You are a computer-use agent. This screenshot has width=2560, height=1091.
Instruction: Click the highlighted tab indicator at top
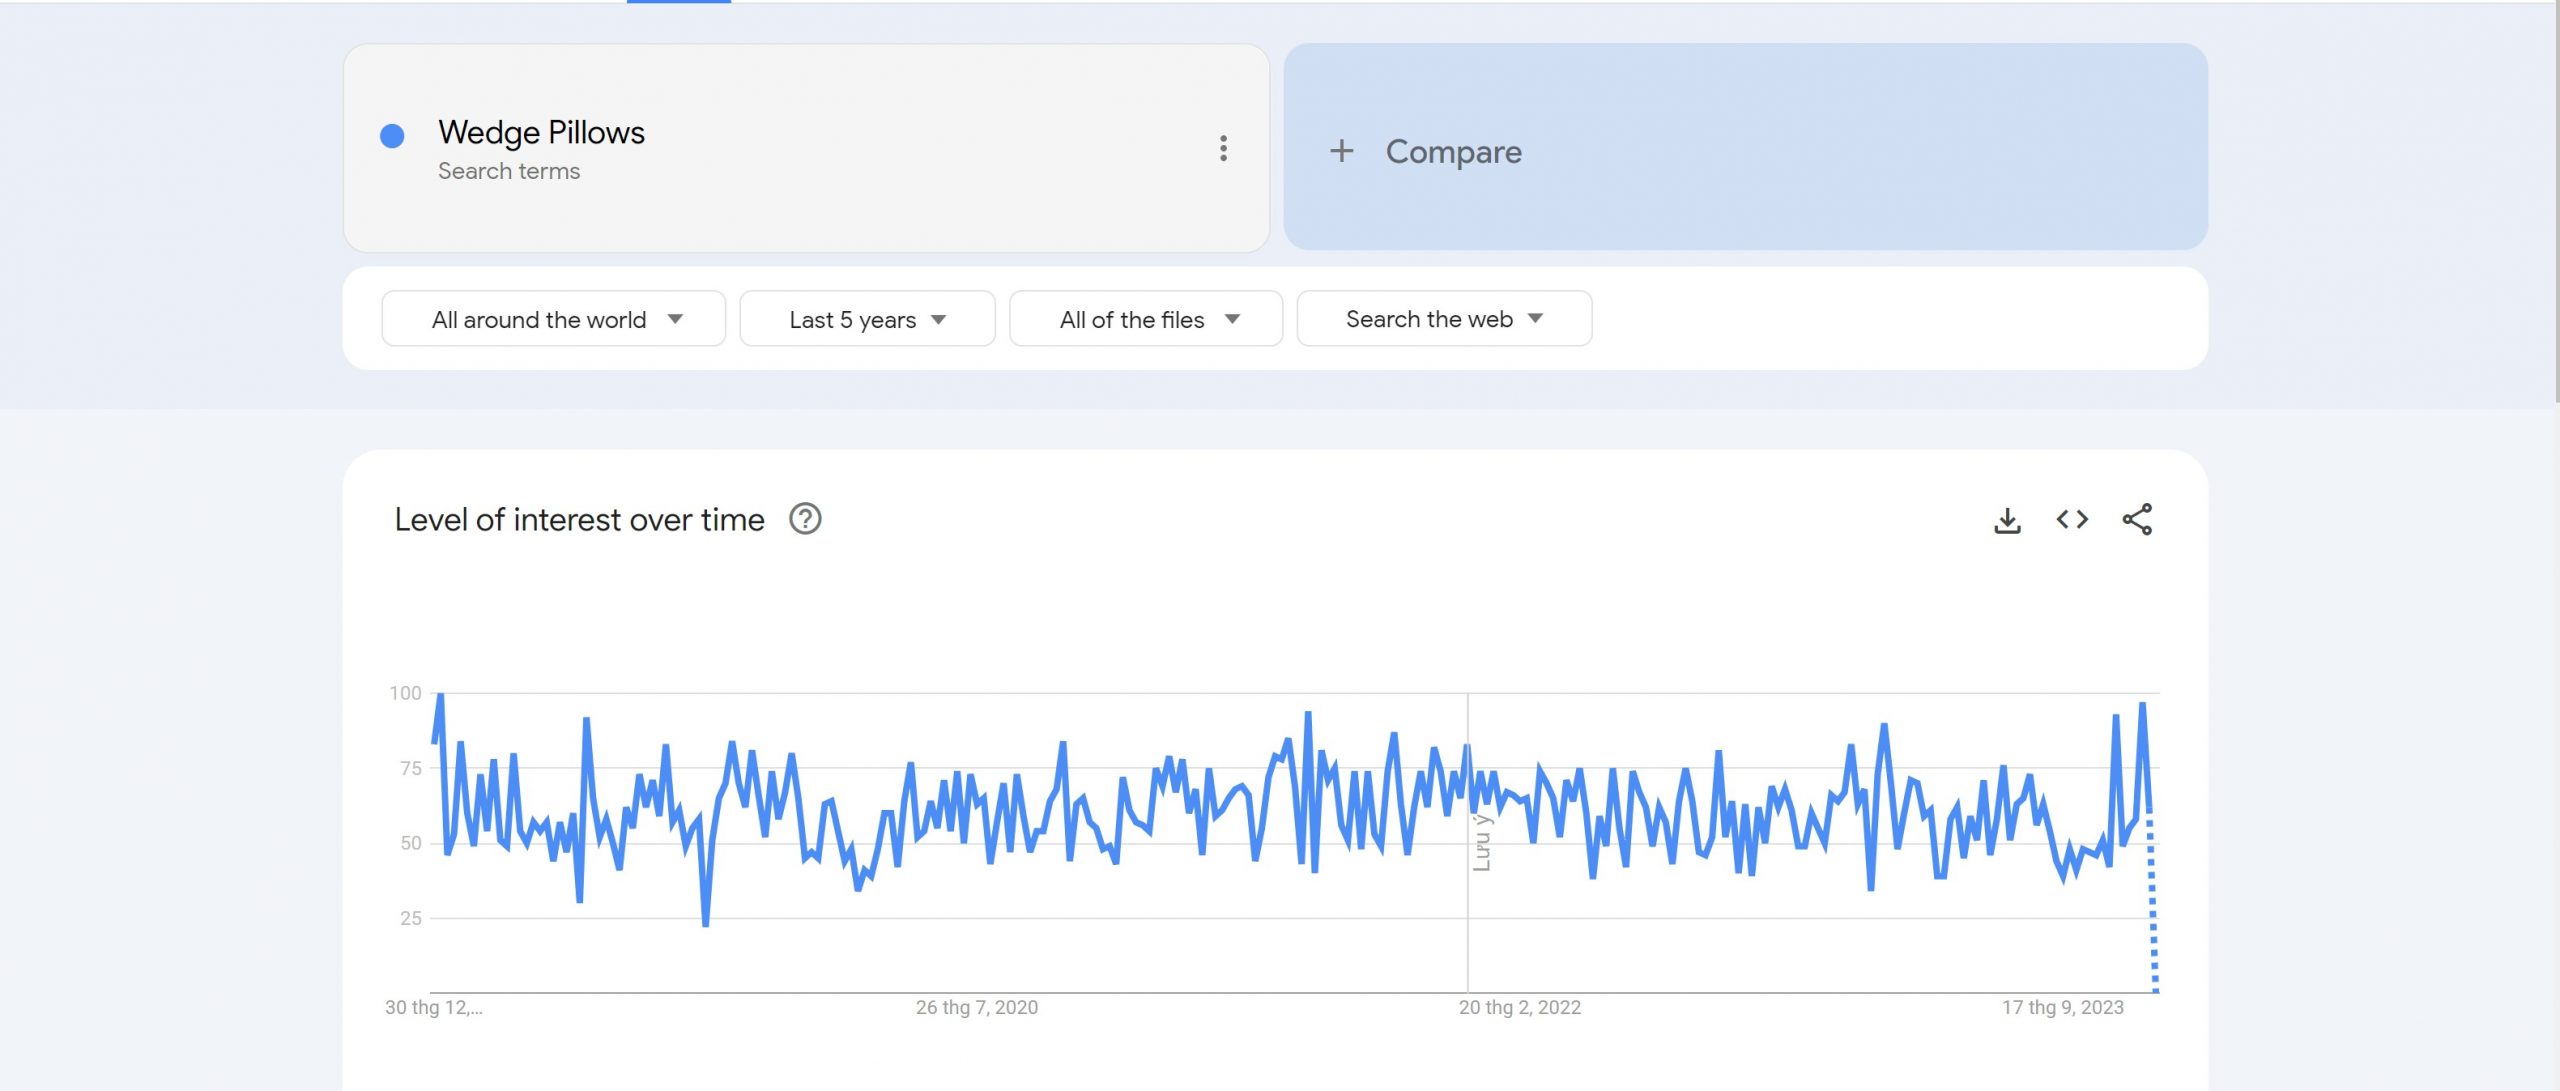click(x=678, y=2)
